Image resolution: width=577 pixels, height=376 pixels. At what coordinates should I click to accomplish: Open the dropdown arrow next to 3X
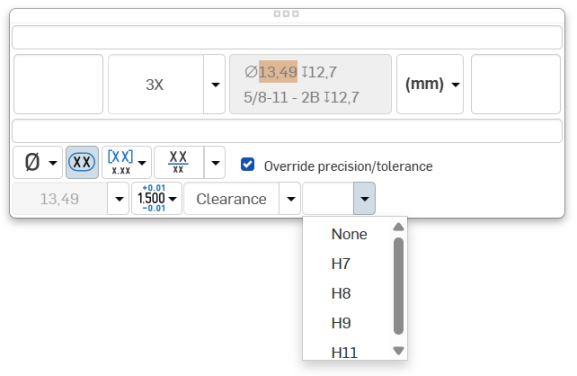(215, 85)
